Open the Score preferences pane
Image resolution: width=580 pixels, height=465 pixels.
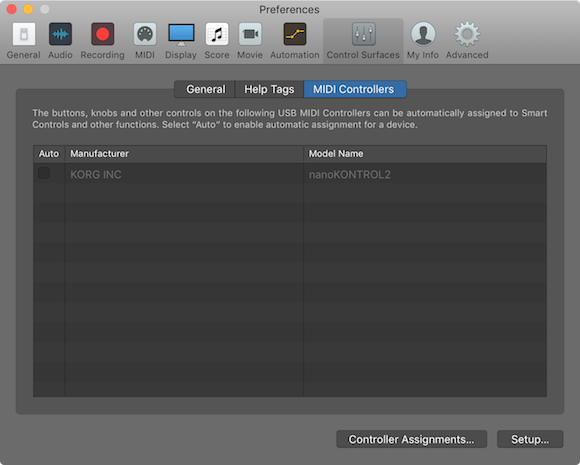(x=217, y=40)
